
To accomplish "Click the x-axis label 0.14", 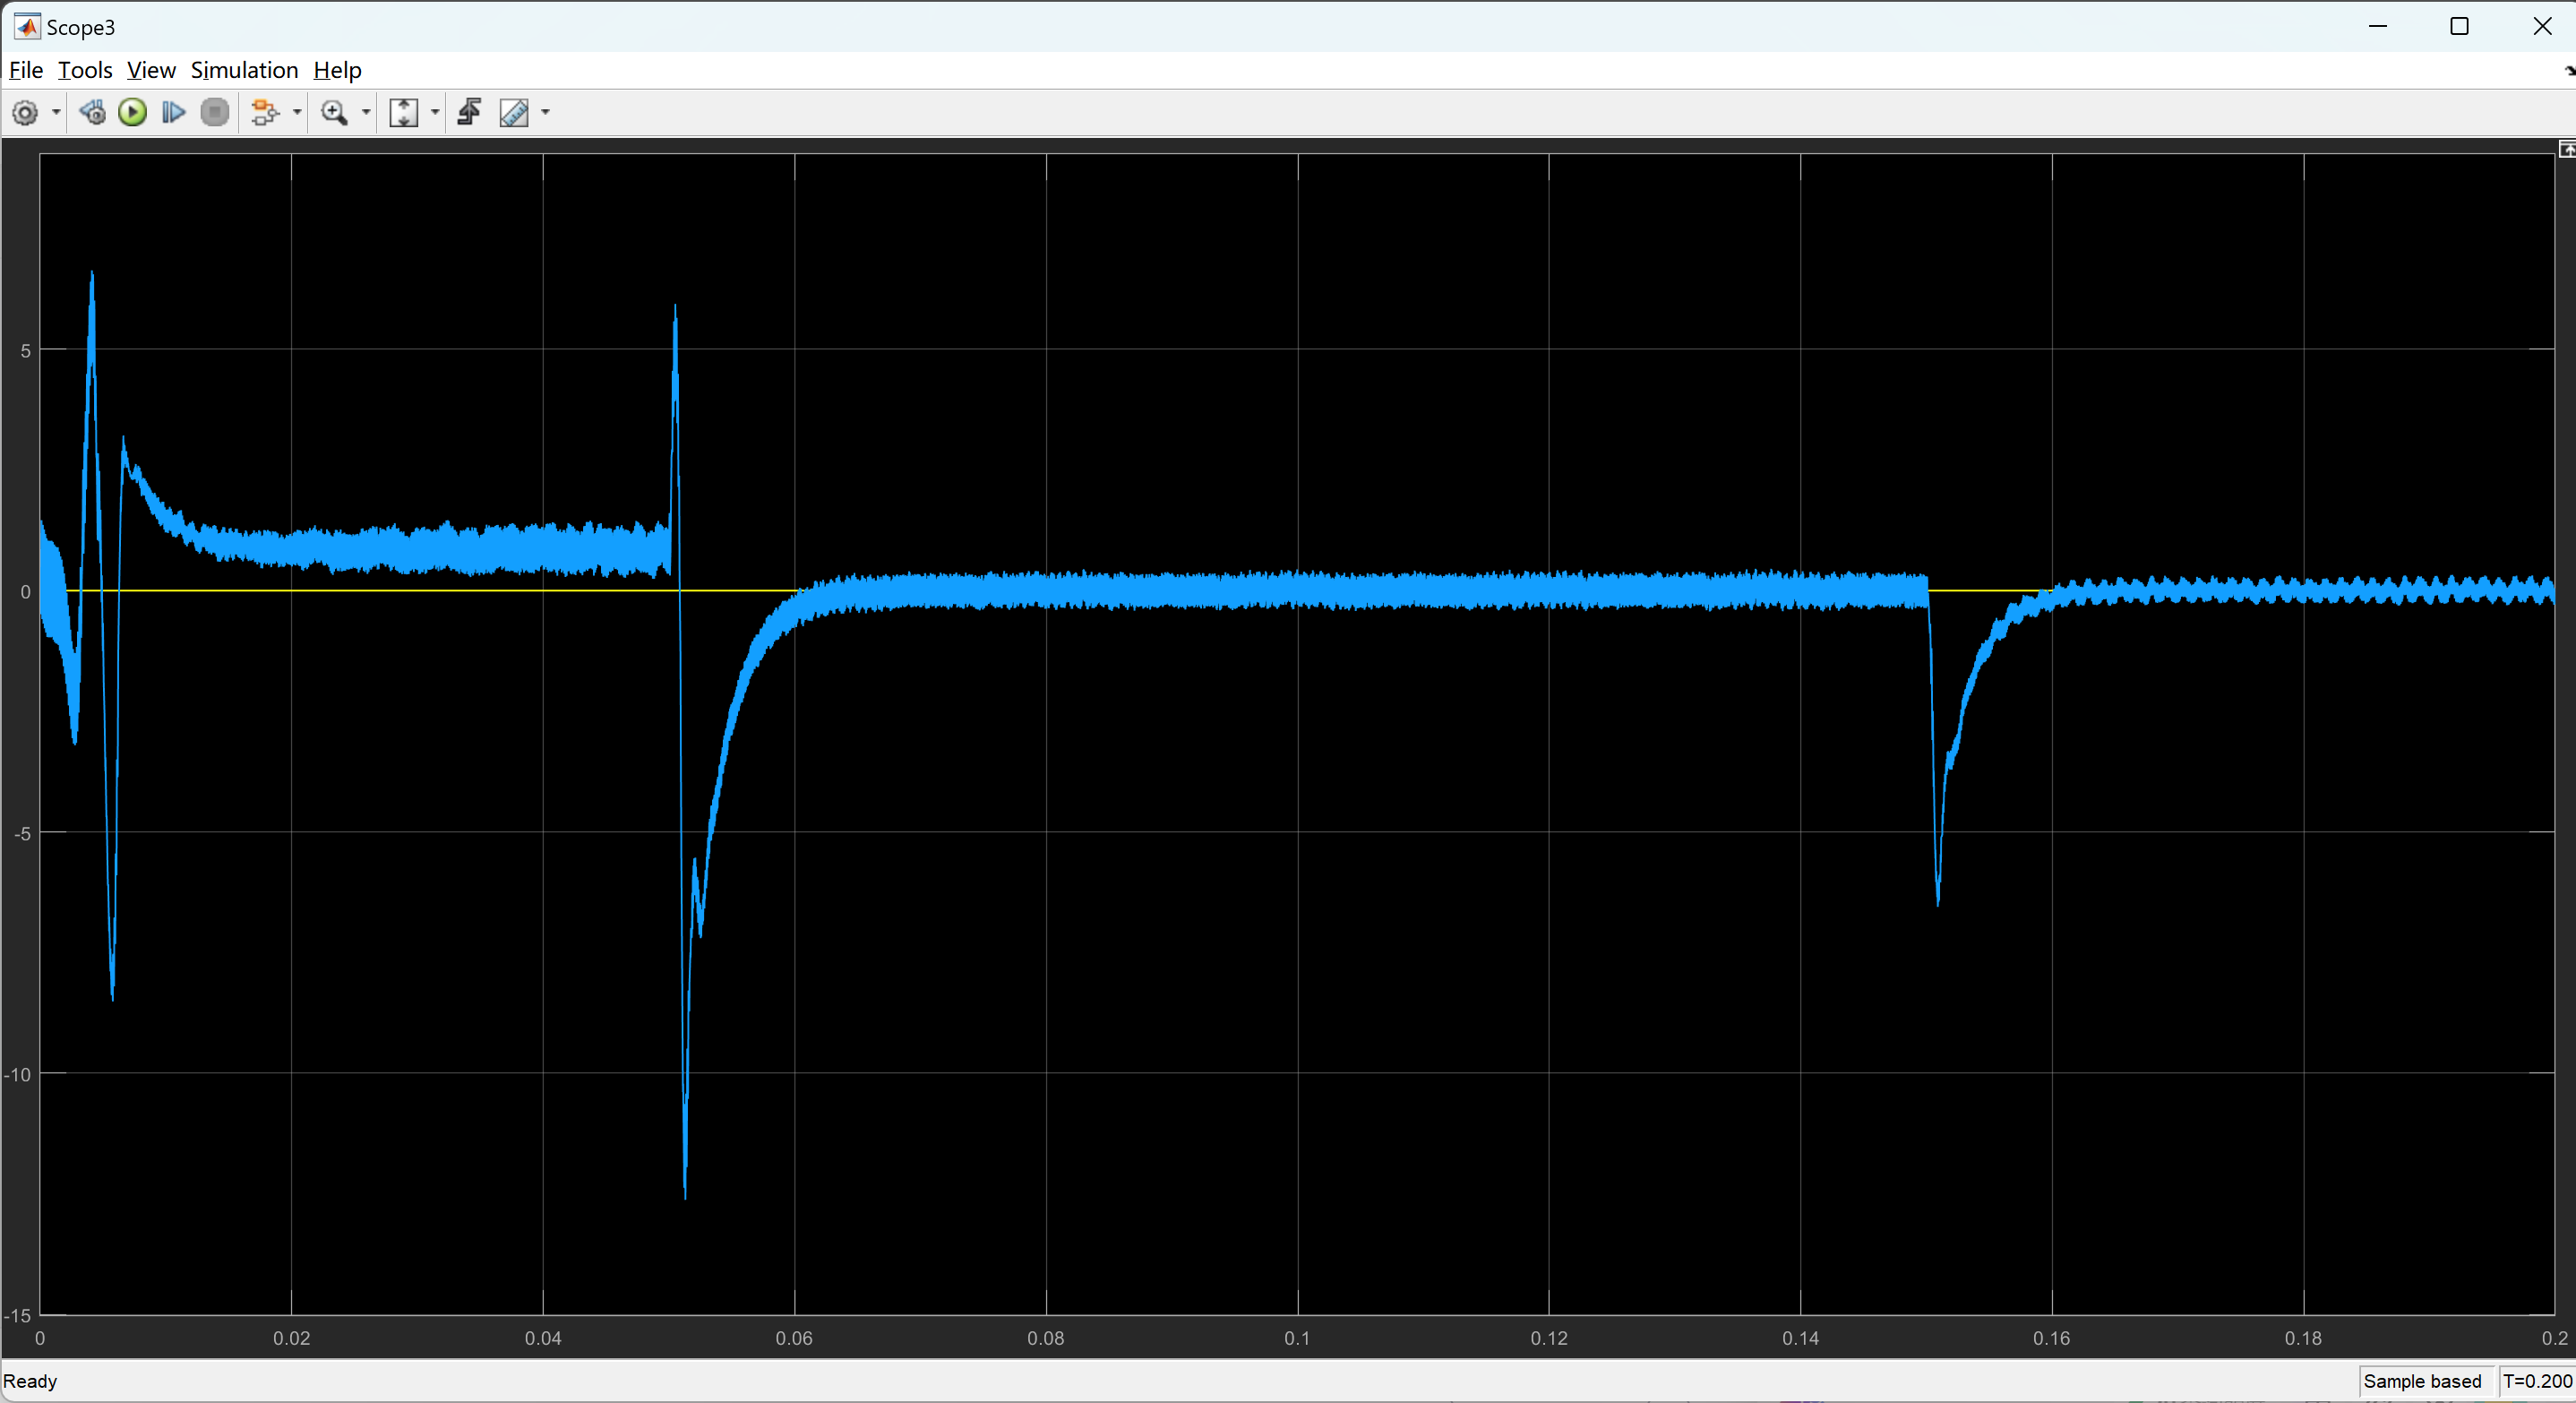I will coord(1800,1338).
